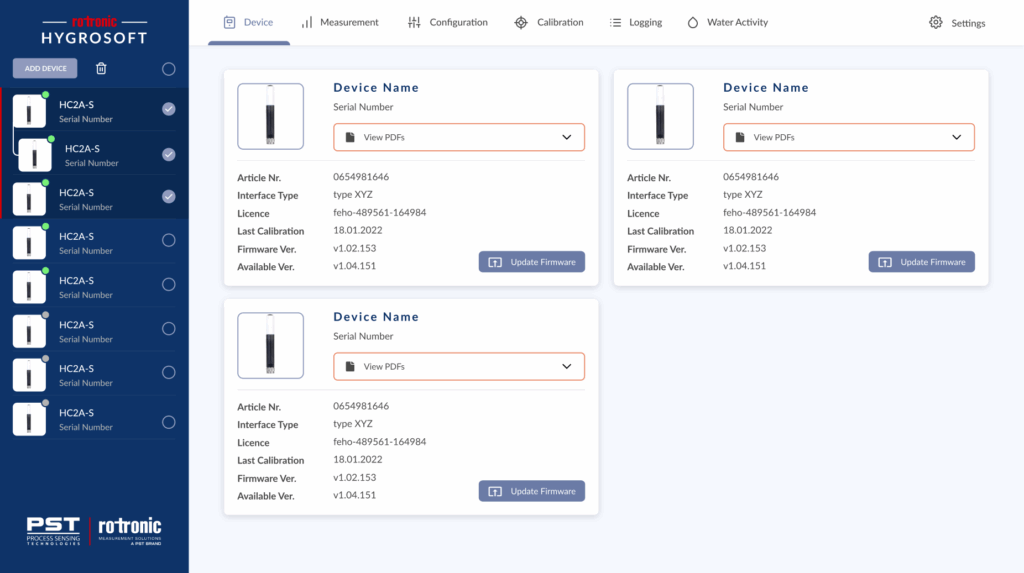Check the fourth HC2A-S device circle
Viewport: 1024px width, 573px height.
pos(168,240)
